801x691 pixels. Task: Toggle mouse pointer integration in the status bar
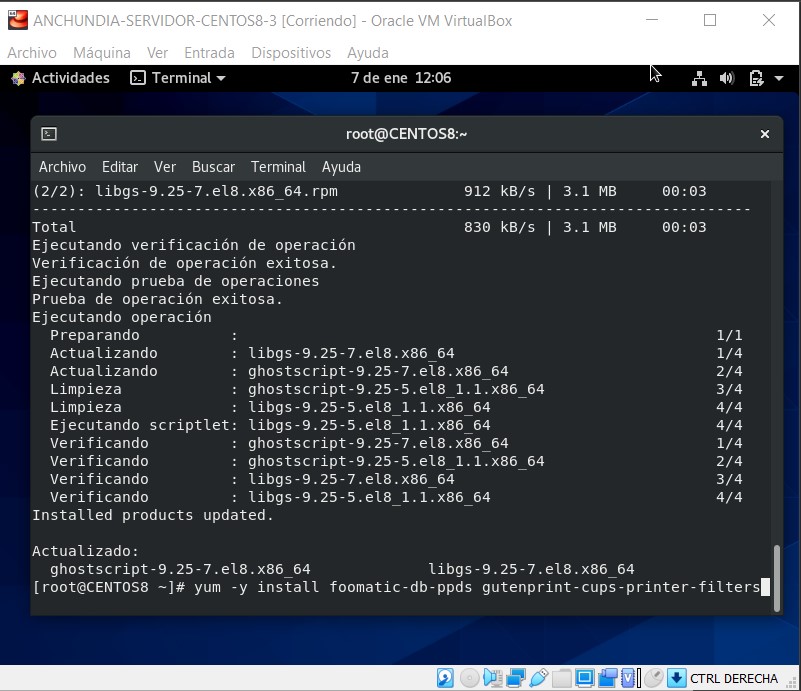[653, 678]
